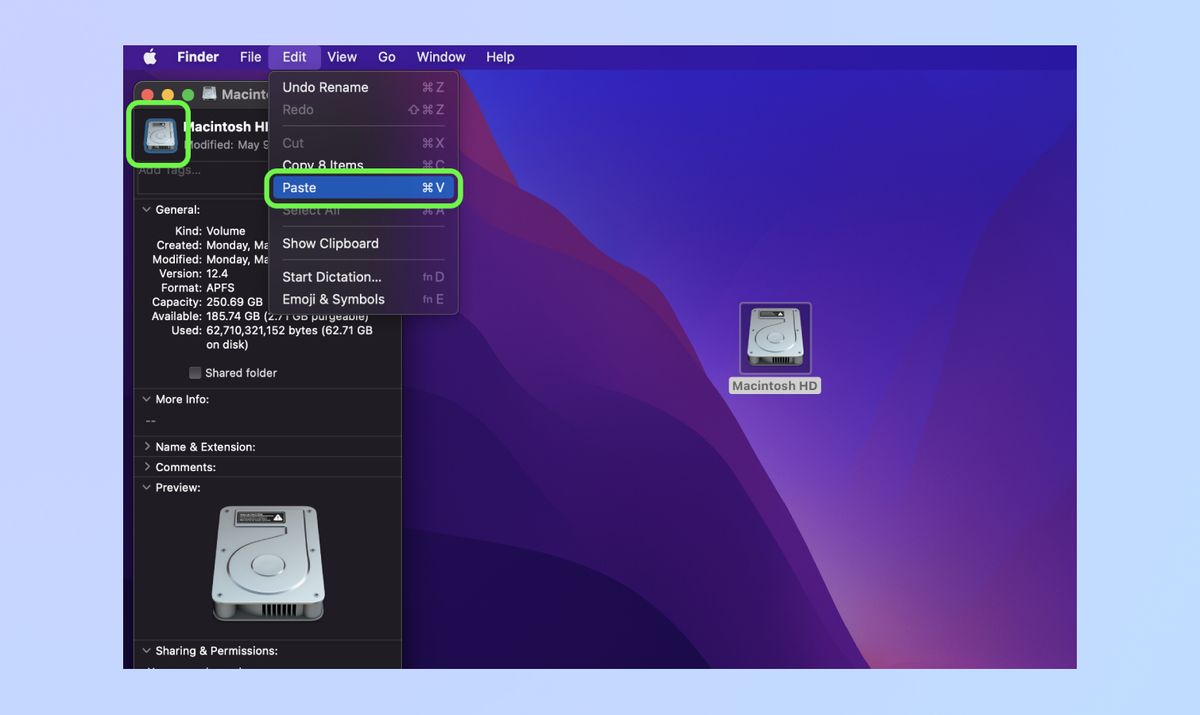Expand the Sharing & Permissions section

[x=146, y=651]
